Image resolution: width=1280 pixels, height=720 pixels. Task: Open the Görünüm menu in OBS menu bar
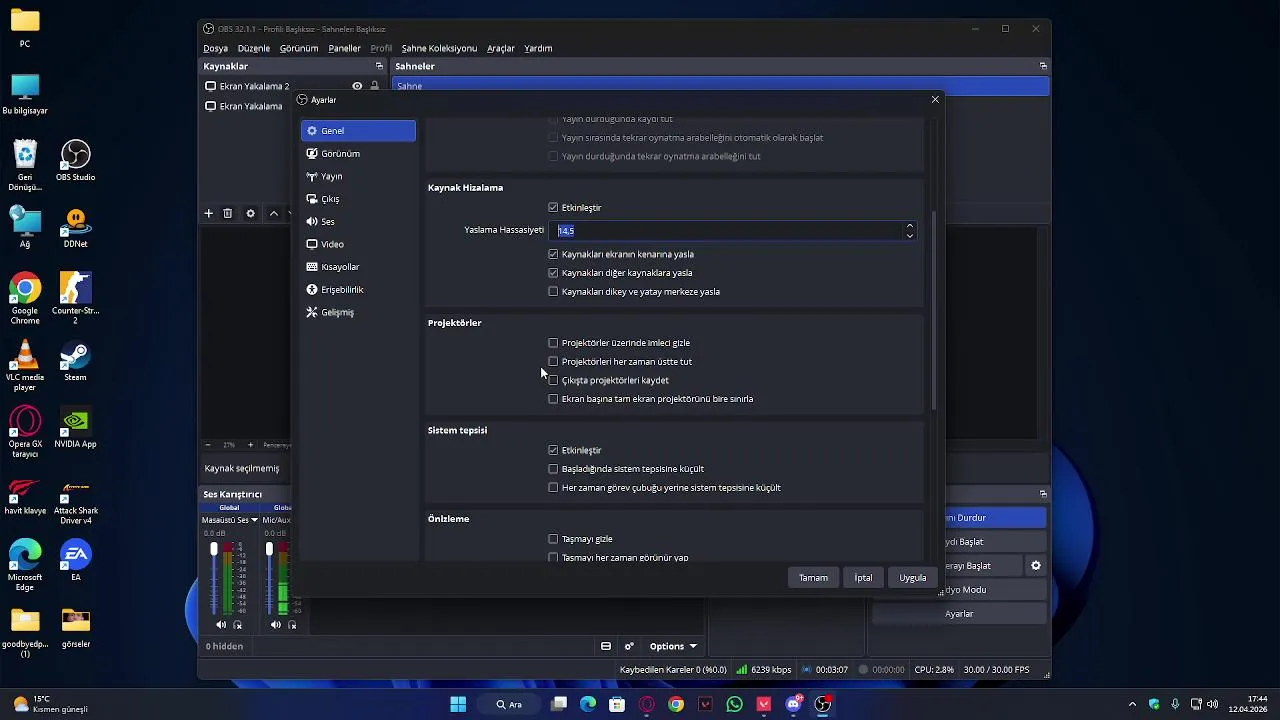pos(299,48)
